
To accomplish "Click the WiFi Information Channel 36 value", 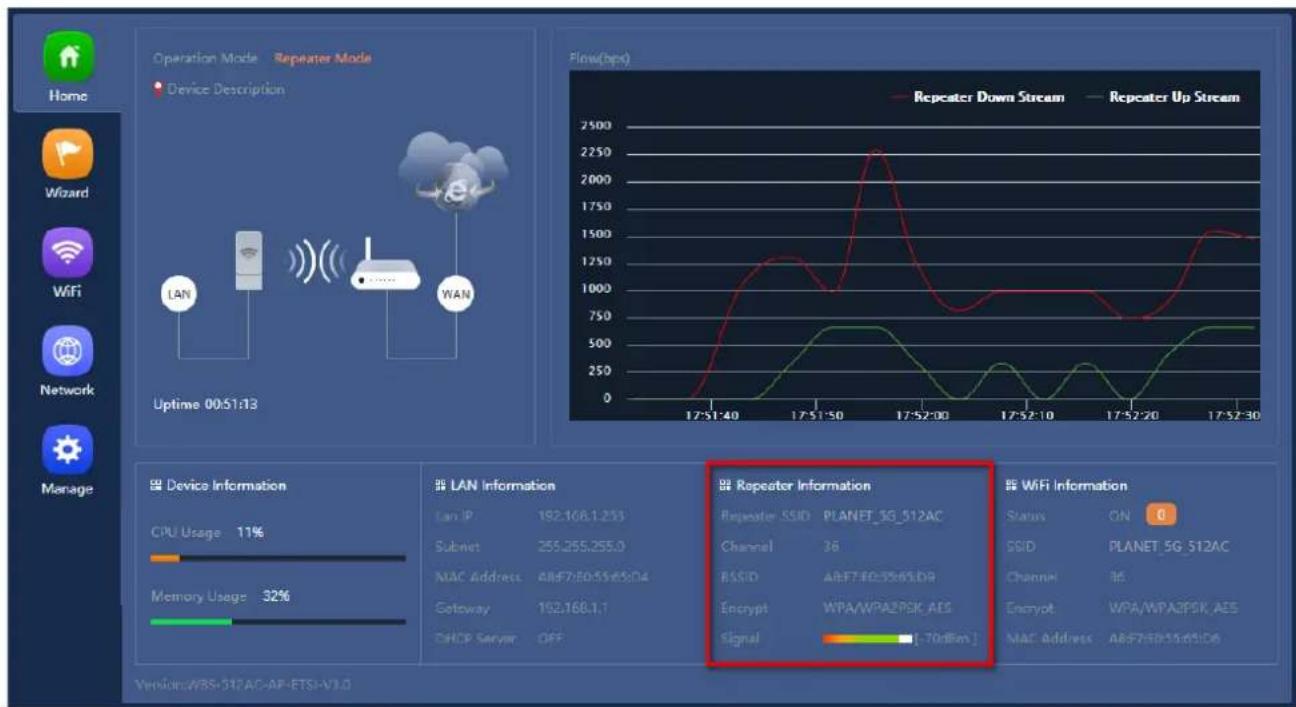I will (1116, 577).
